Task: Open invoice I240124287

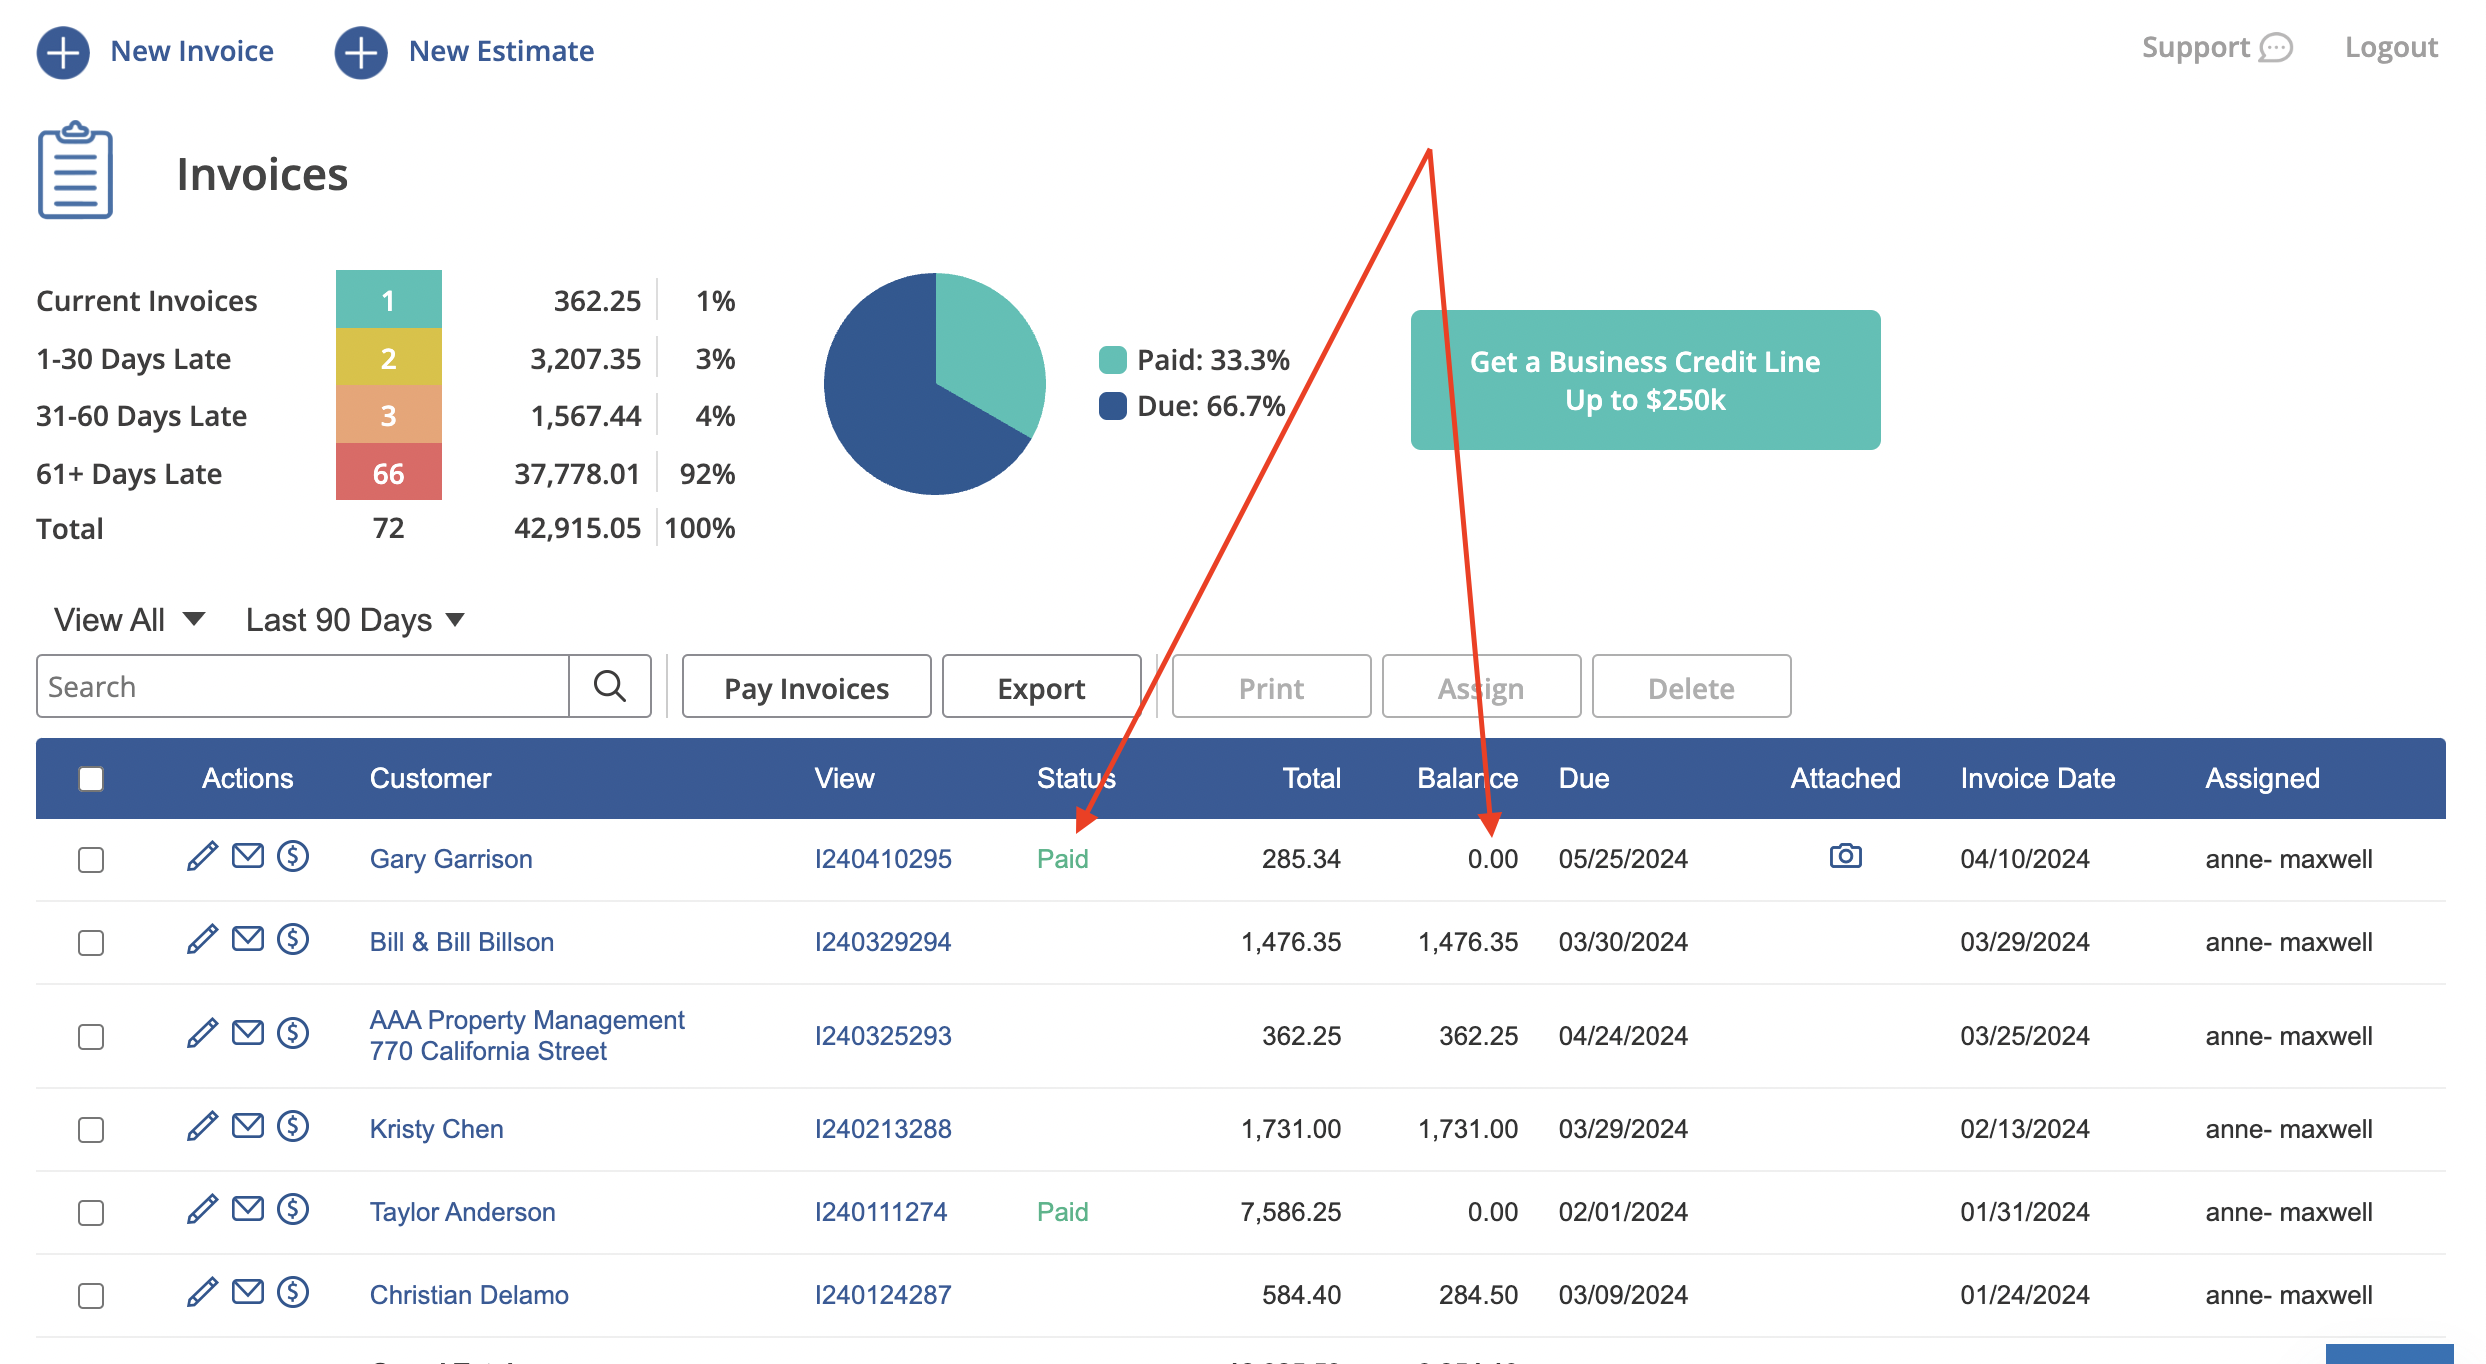Action: [883, 1295]
